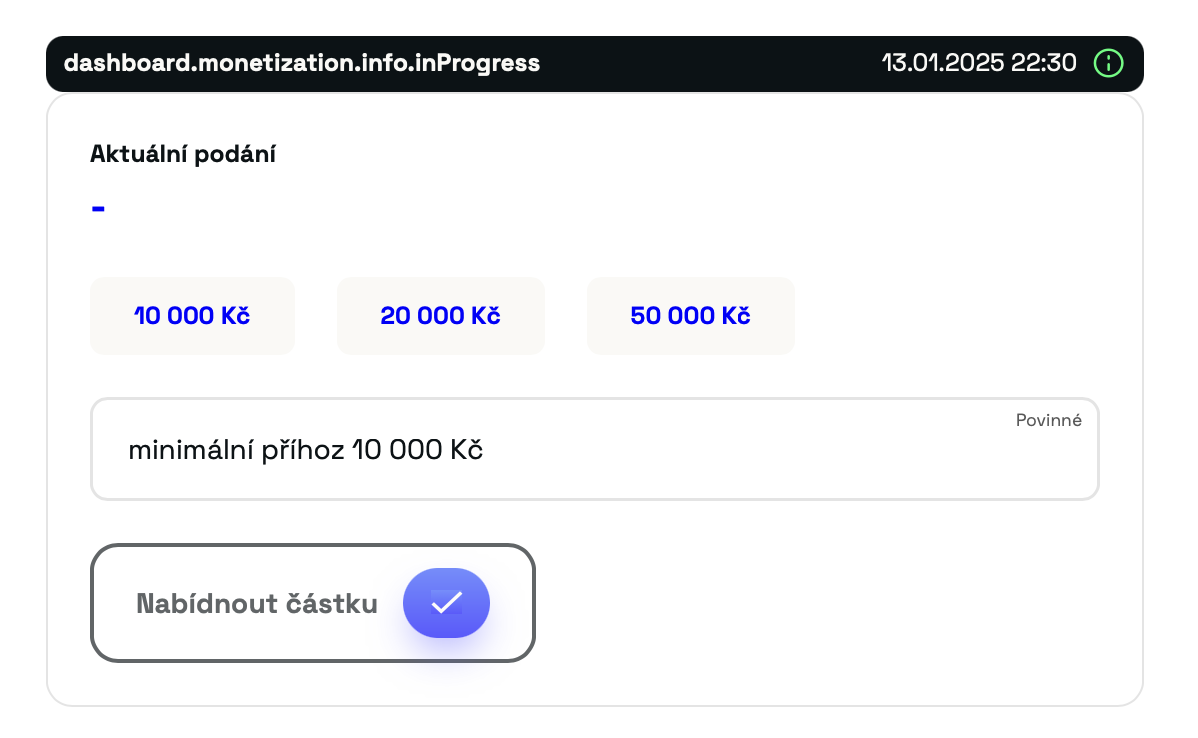Screen dimensions: 1198x738
Task: Click the "Povinné" required label
Action: (x=1048, y=420)
